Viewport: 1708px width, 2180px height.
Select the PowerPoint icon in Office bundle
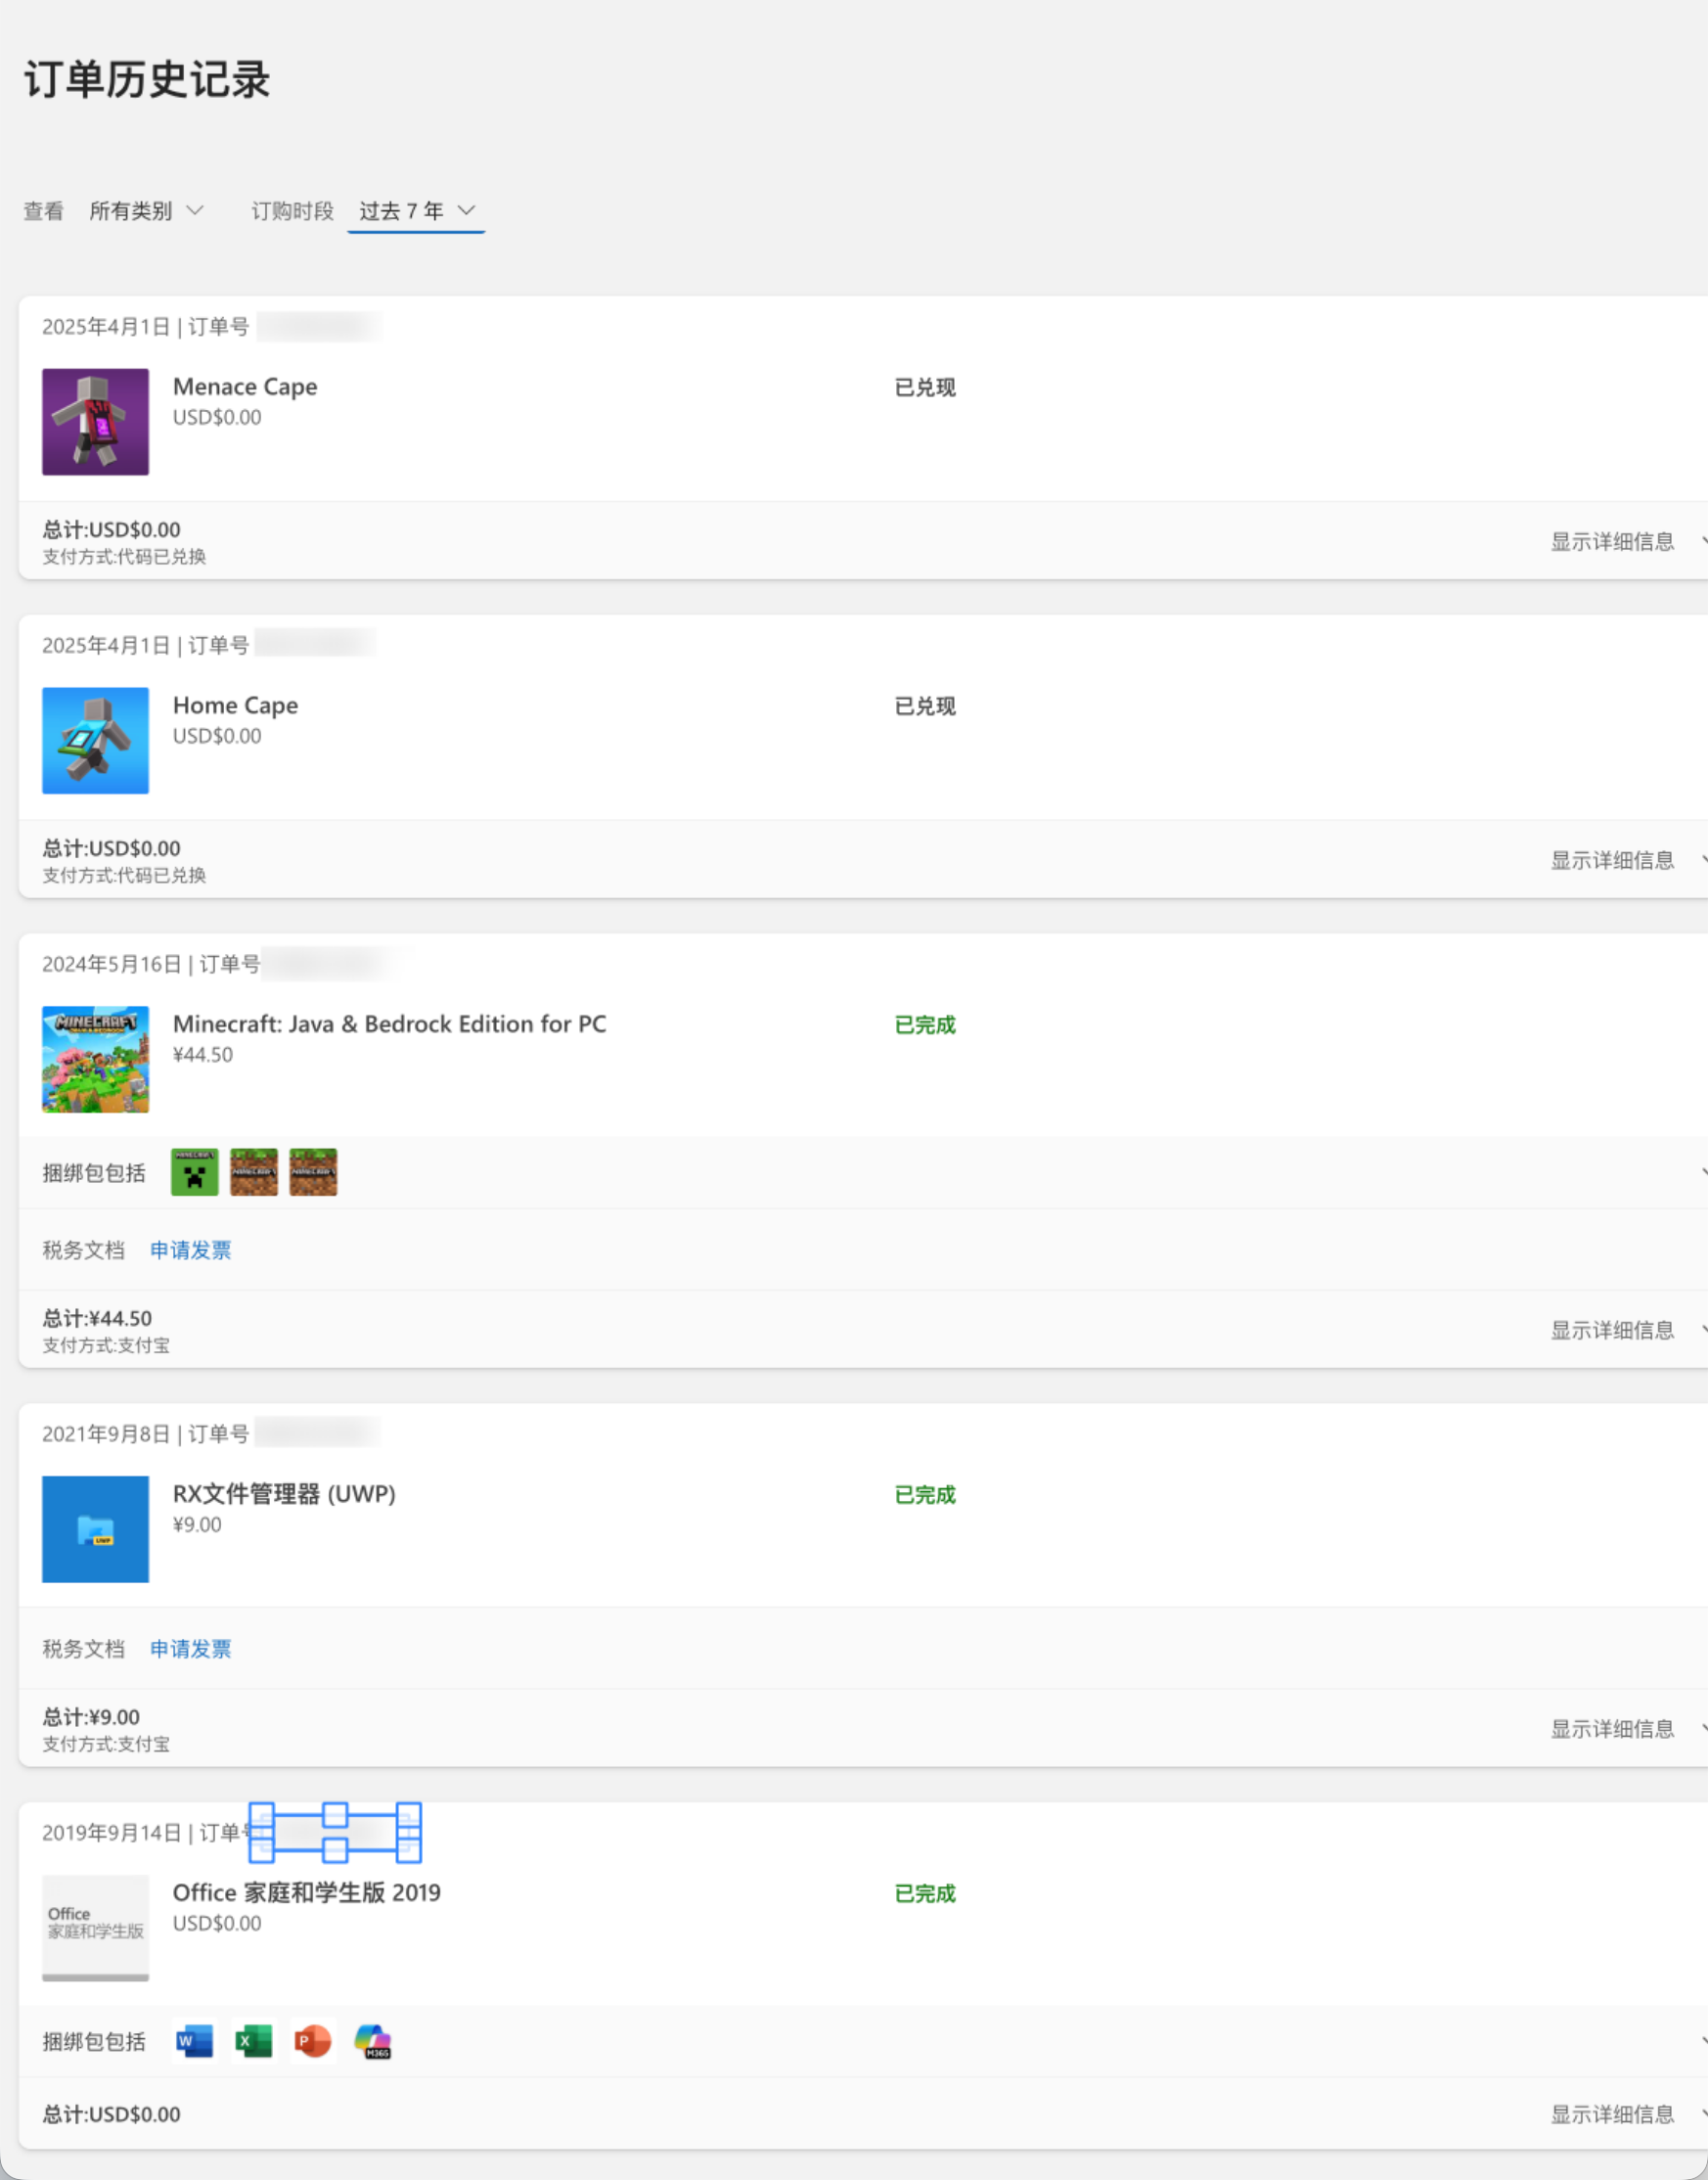click(x=313, y=2041)
